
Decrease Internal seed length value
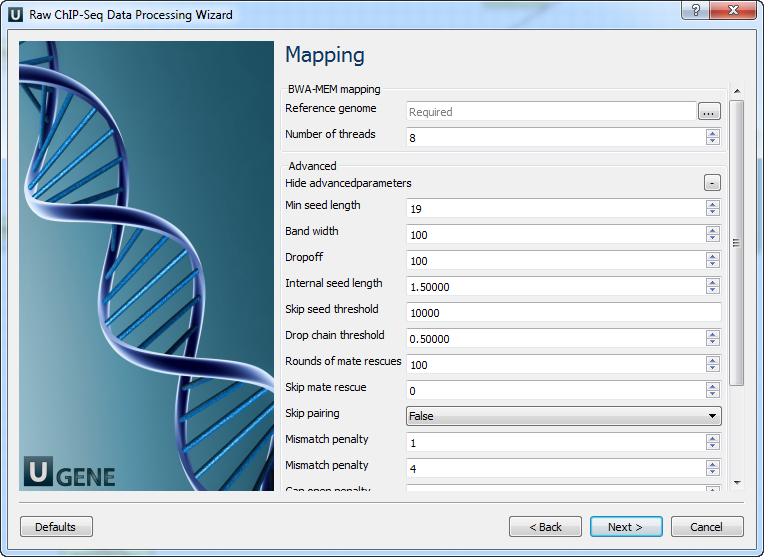click(x=712, y=290)
